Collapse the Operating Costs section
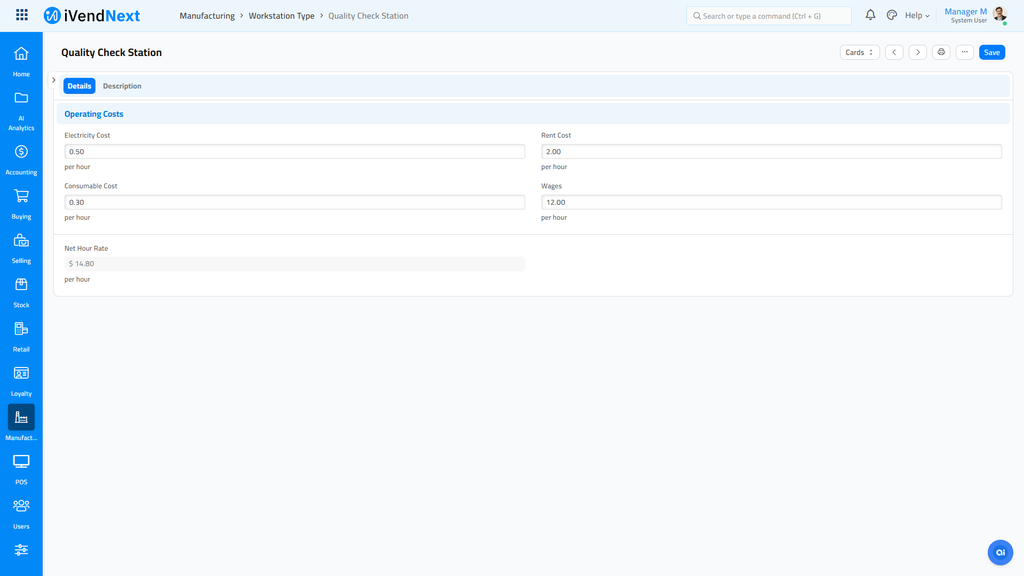1024x576 pixels. coord(94,114)
